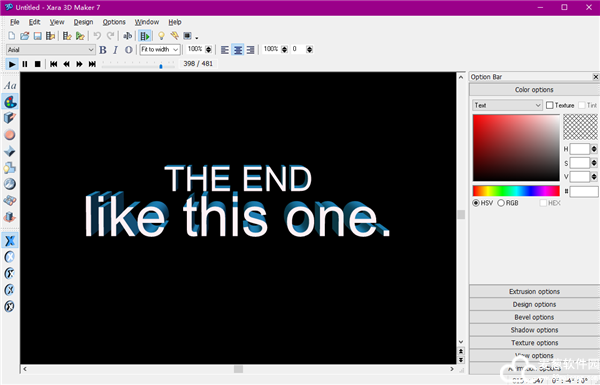Click the Color options panel header
This screenshot has width=600, height=385.
[534, 90]
